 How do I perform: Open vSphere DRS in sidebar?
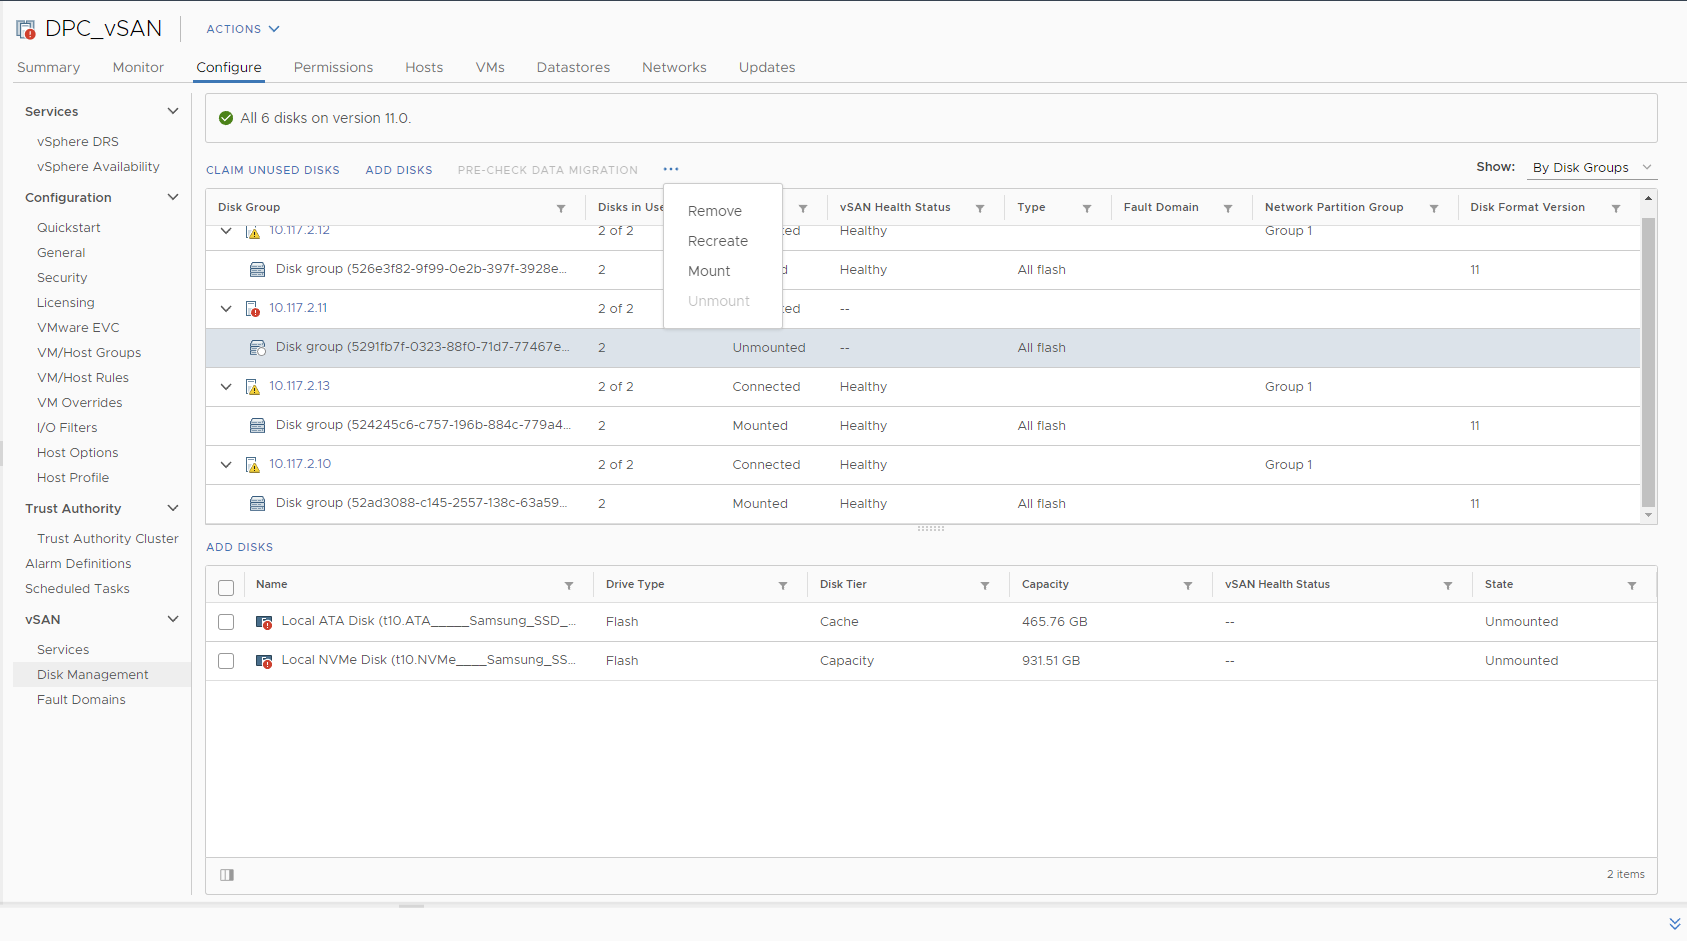[77, 142]
